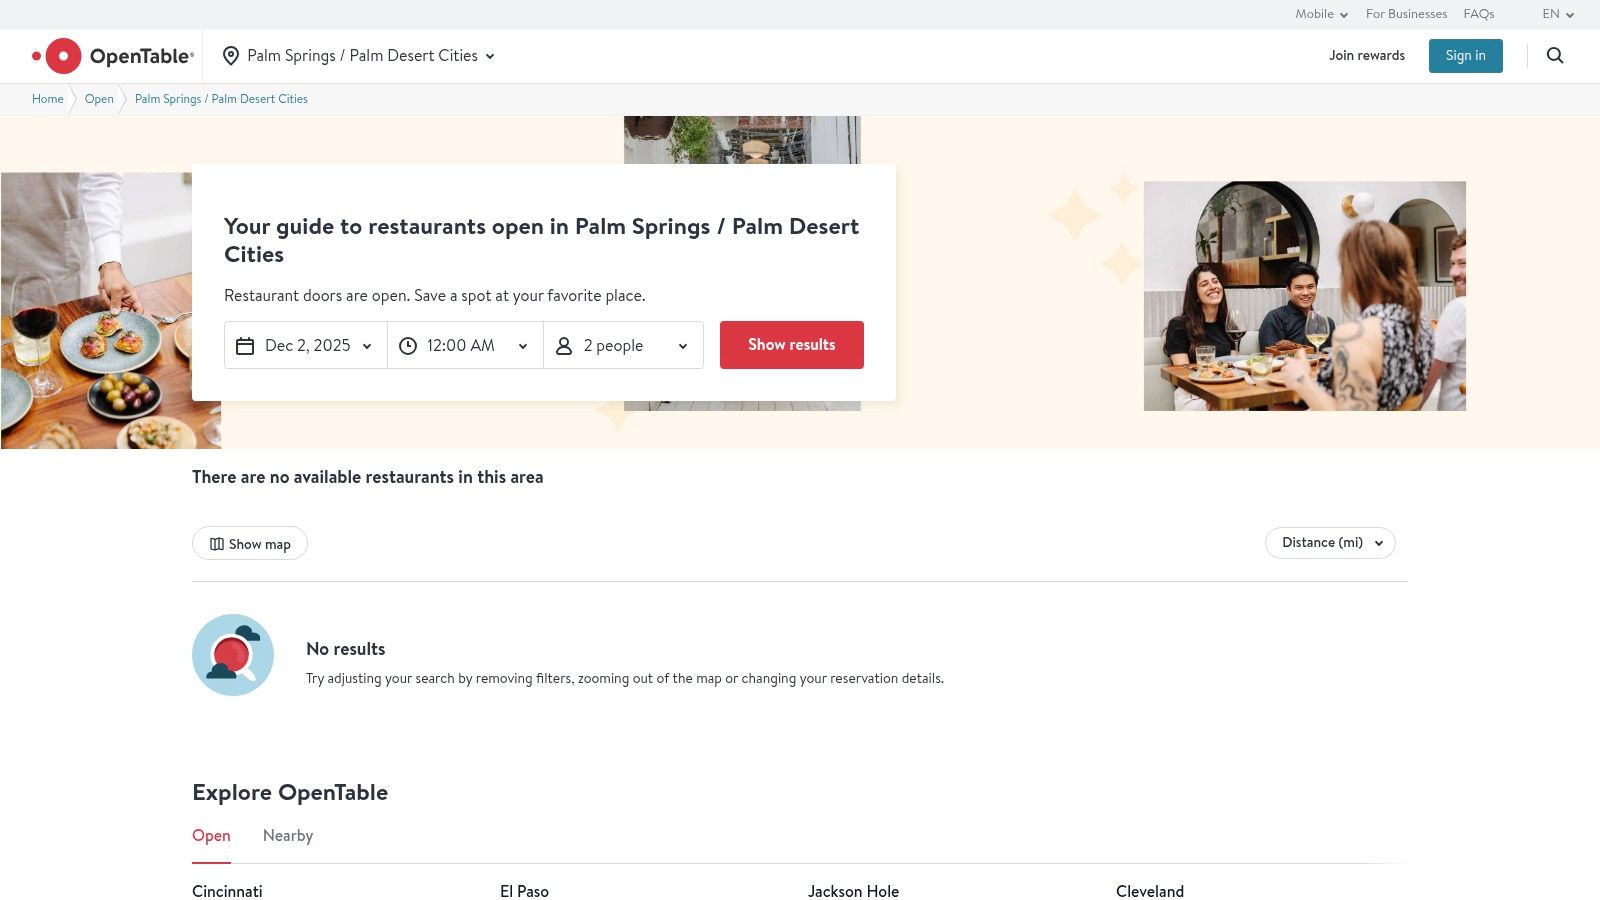Viewport: 1600px width, 900px height.
Task: Click the Show results button
Action: tap(791, 344)
